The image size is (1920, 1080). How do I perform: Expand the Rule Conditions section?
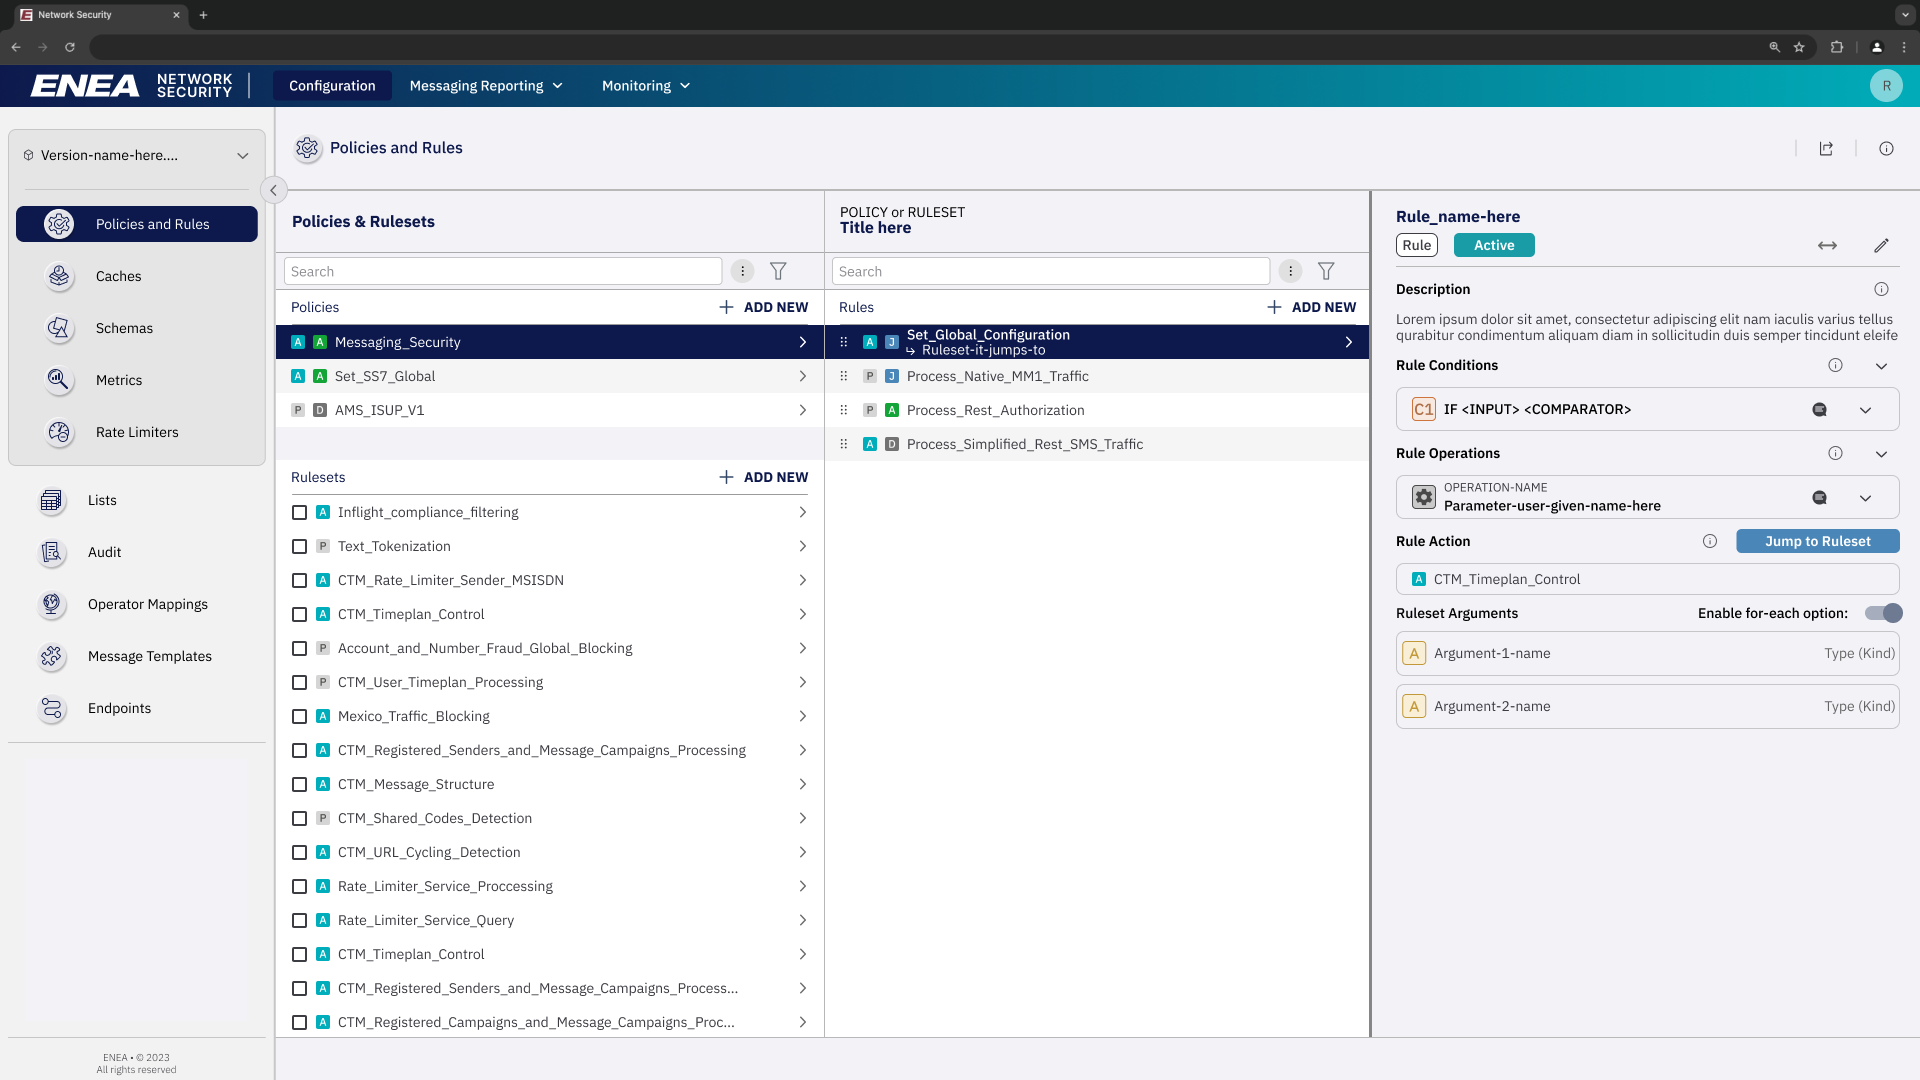pyautogui.click(x=1881, y=366)
